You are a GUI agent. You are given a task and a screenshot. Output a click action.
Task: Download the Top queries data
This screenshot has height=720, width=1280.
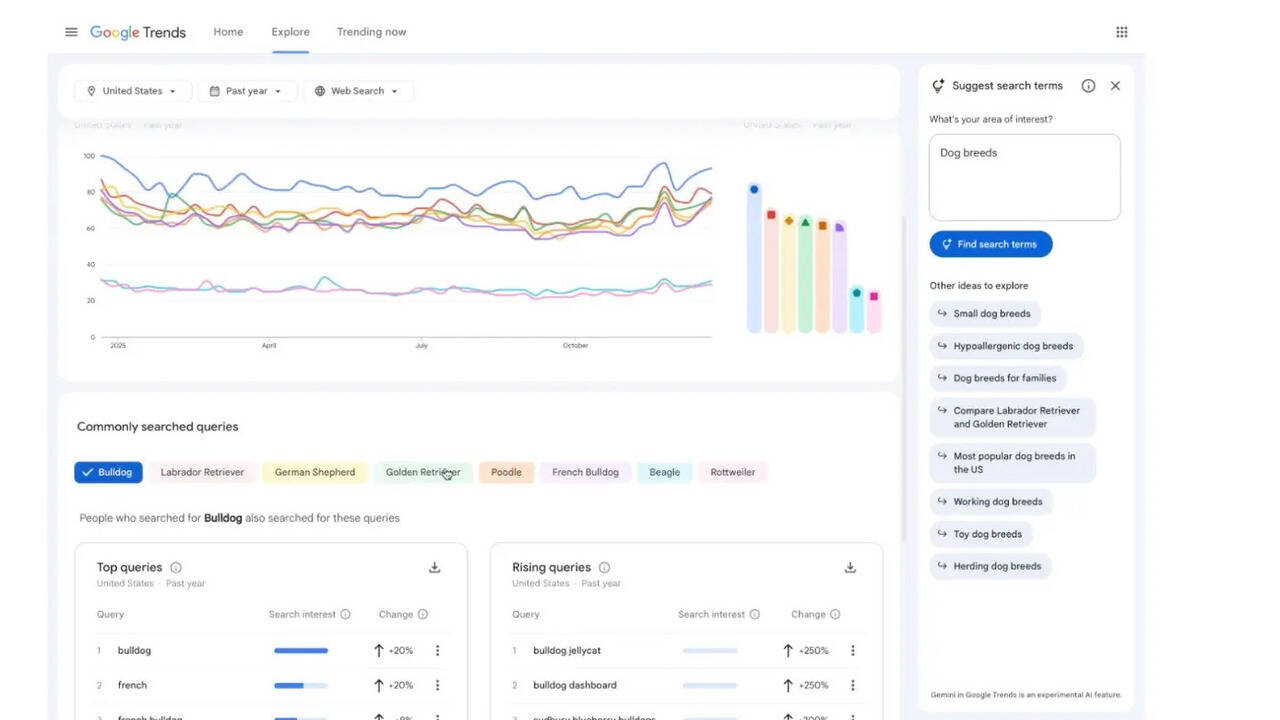click(434, 567)
